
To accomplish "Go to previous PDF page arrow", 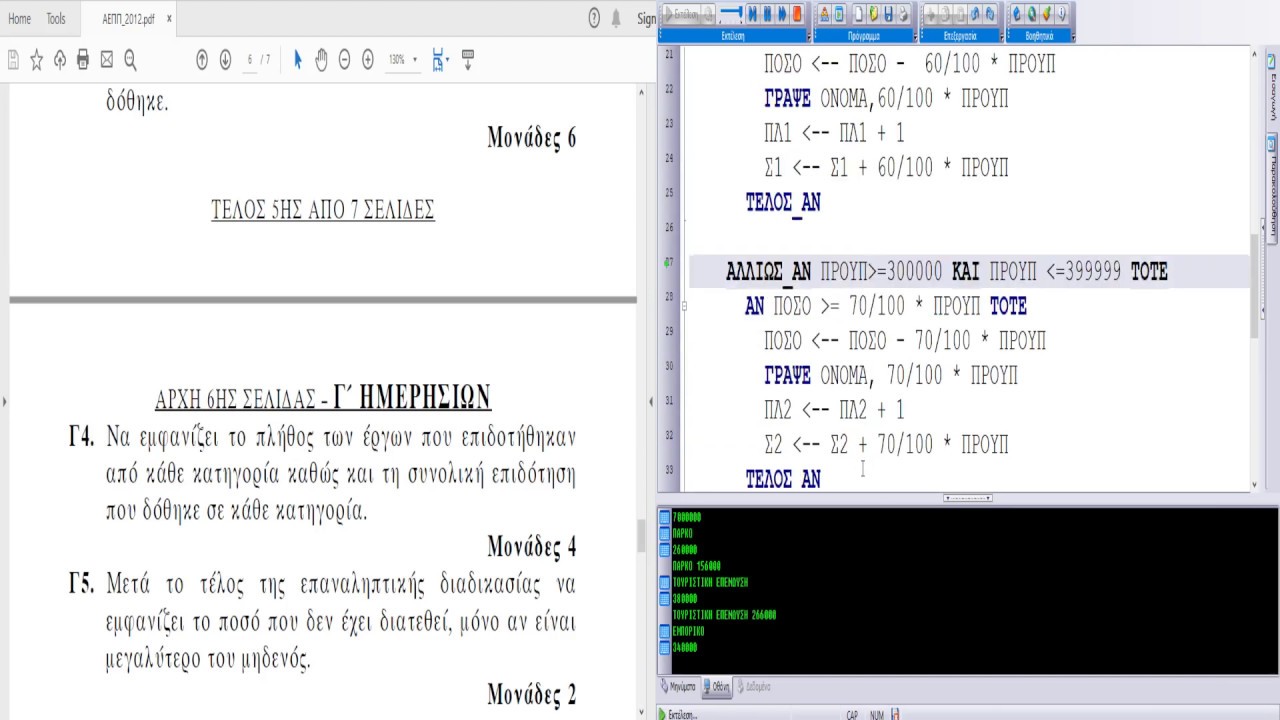I will coord(202,60).
